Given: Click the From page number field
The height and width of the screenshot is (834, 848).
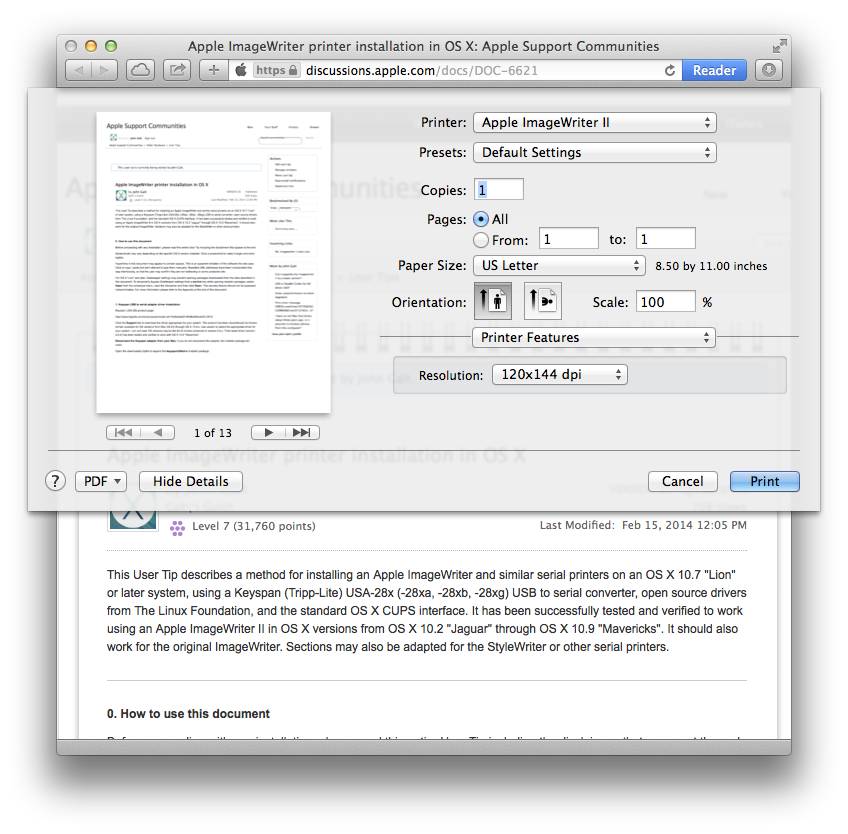Looking at the screenshot, I should (568, 239).
